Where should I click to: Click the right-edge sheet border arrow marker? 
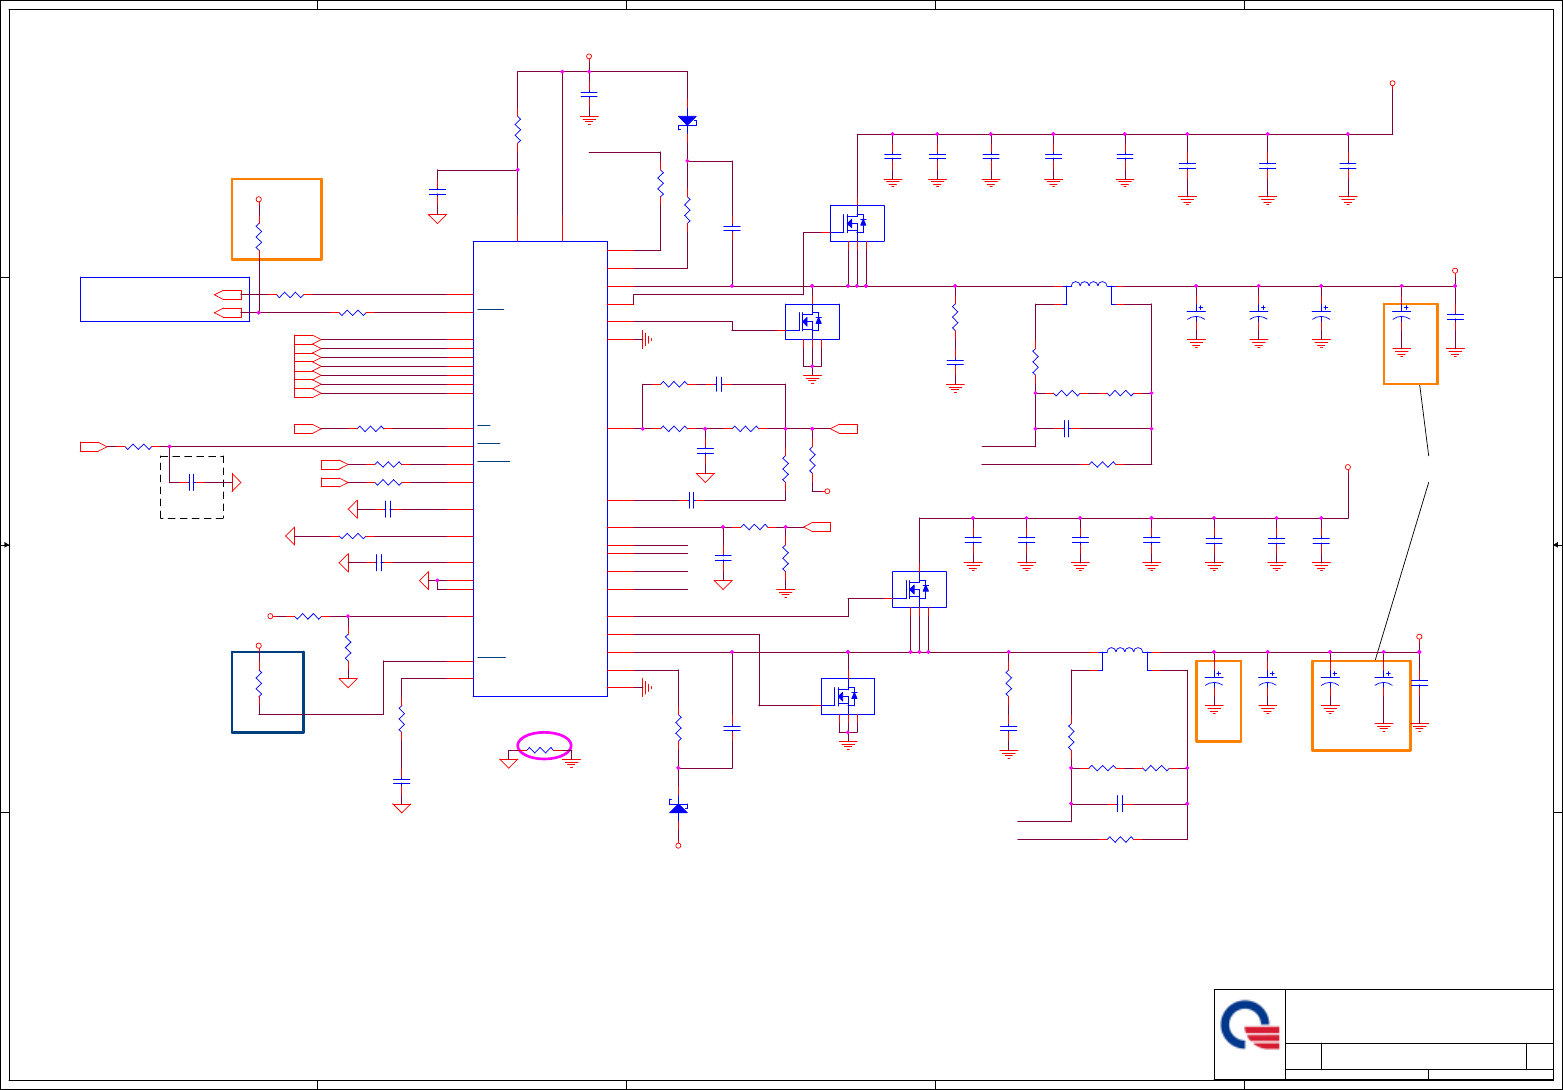click(1558, 545)
